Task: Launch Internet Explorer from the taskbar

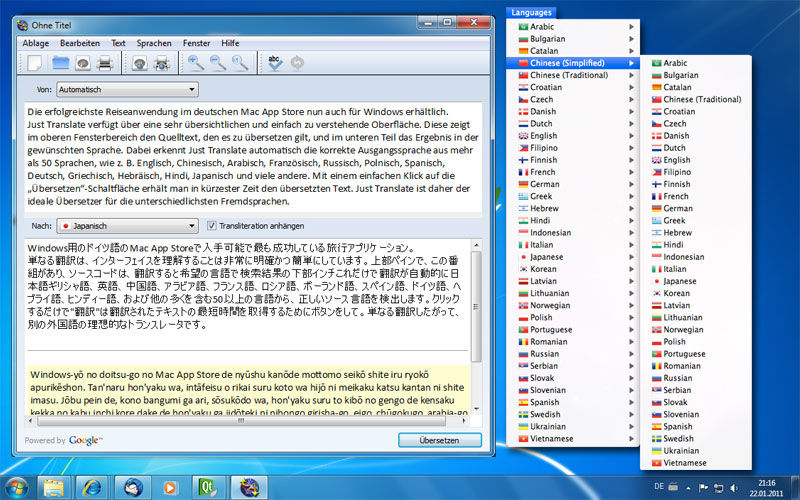Action: [92, 488]
